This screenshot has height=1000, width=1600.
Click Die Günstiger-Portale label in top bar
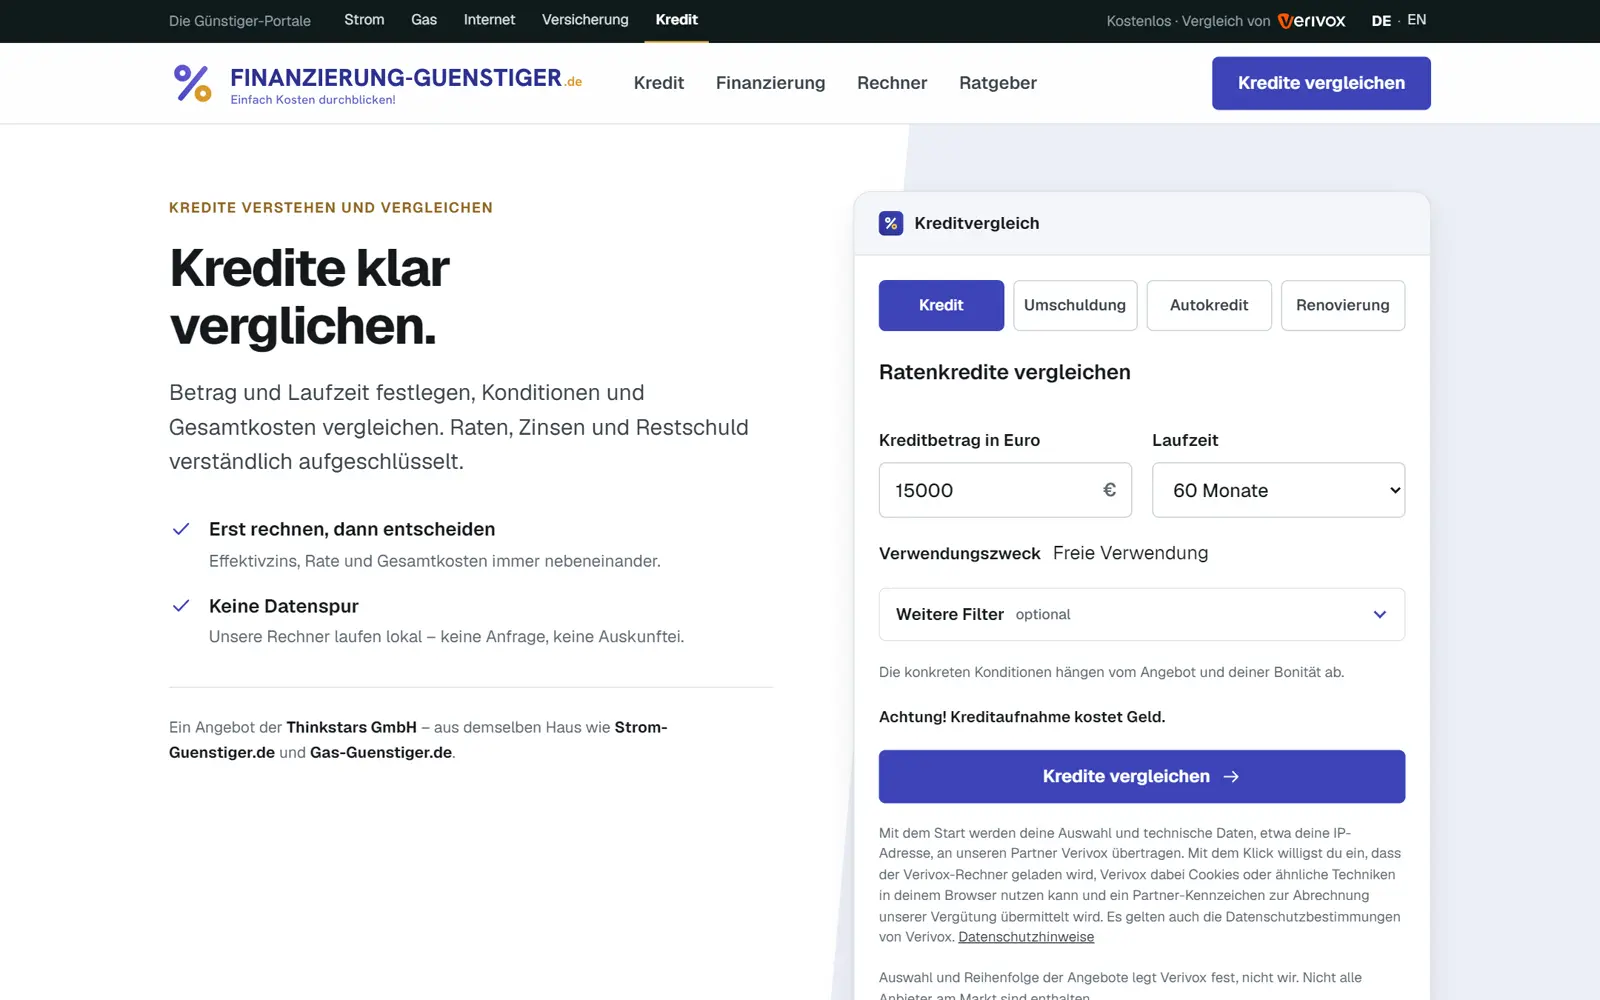[x=240, y=21]
